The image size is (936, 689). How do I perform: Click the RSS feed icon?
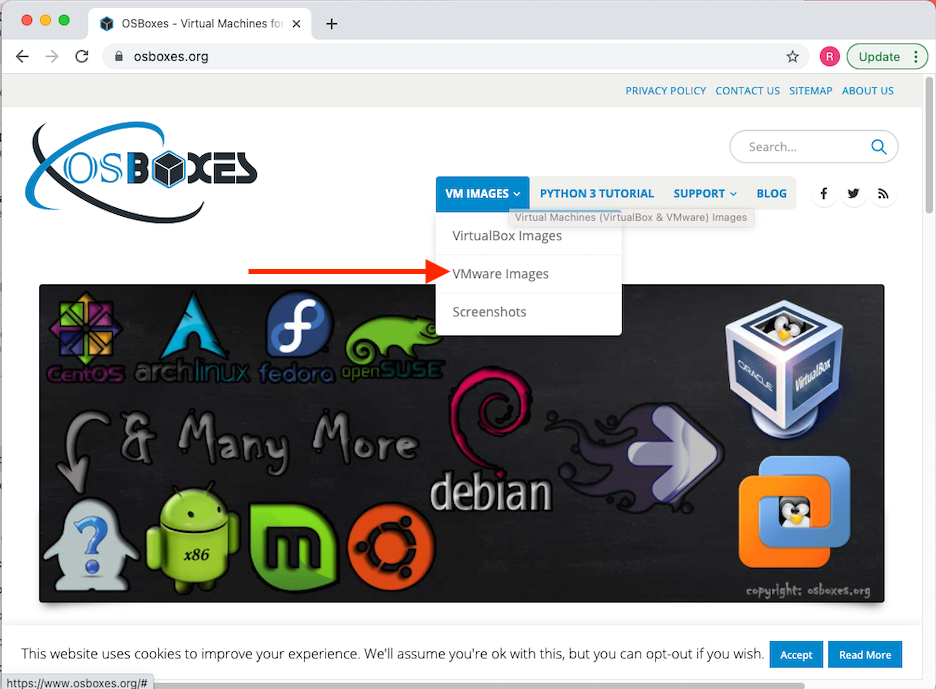[883, 194]
